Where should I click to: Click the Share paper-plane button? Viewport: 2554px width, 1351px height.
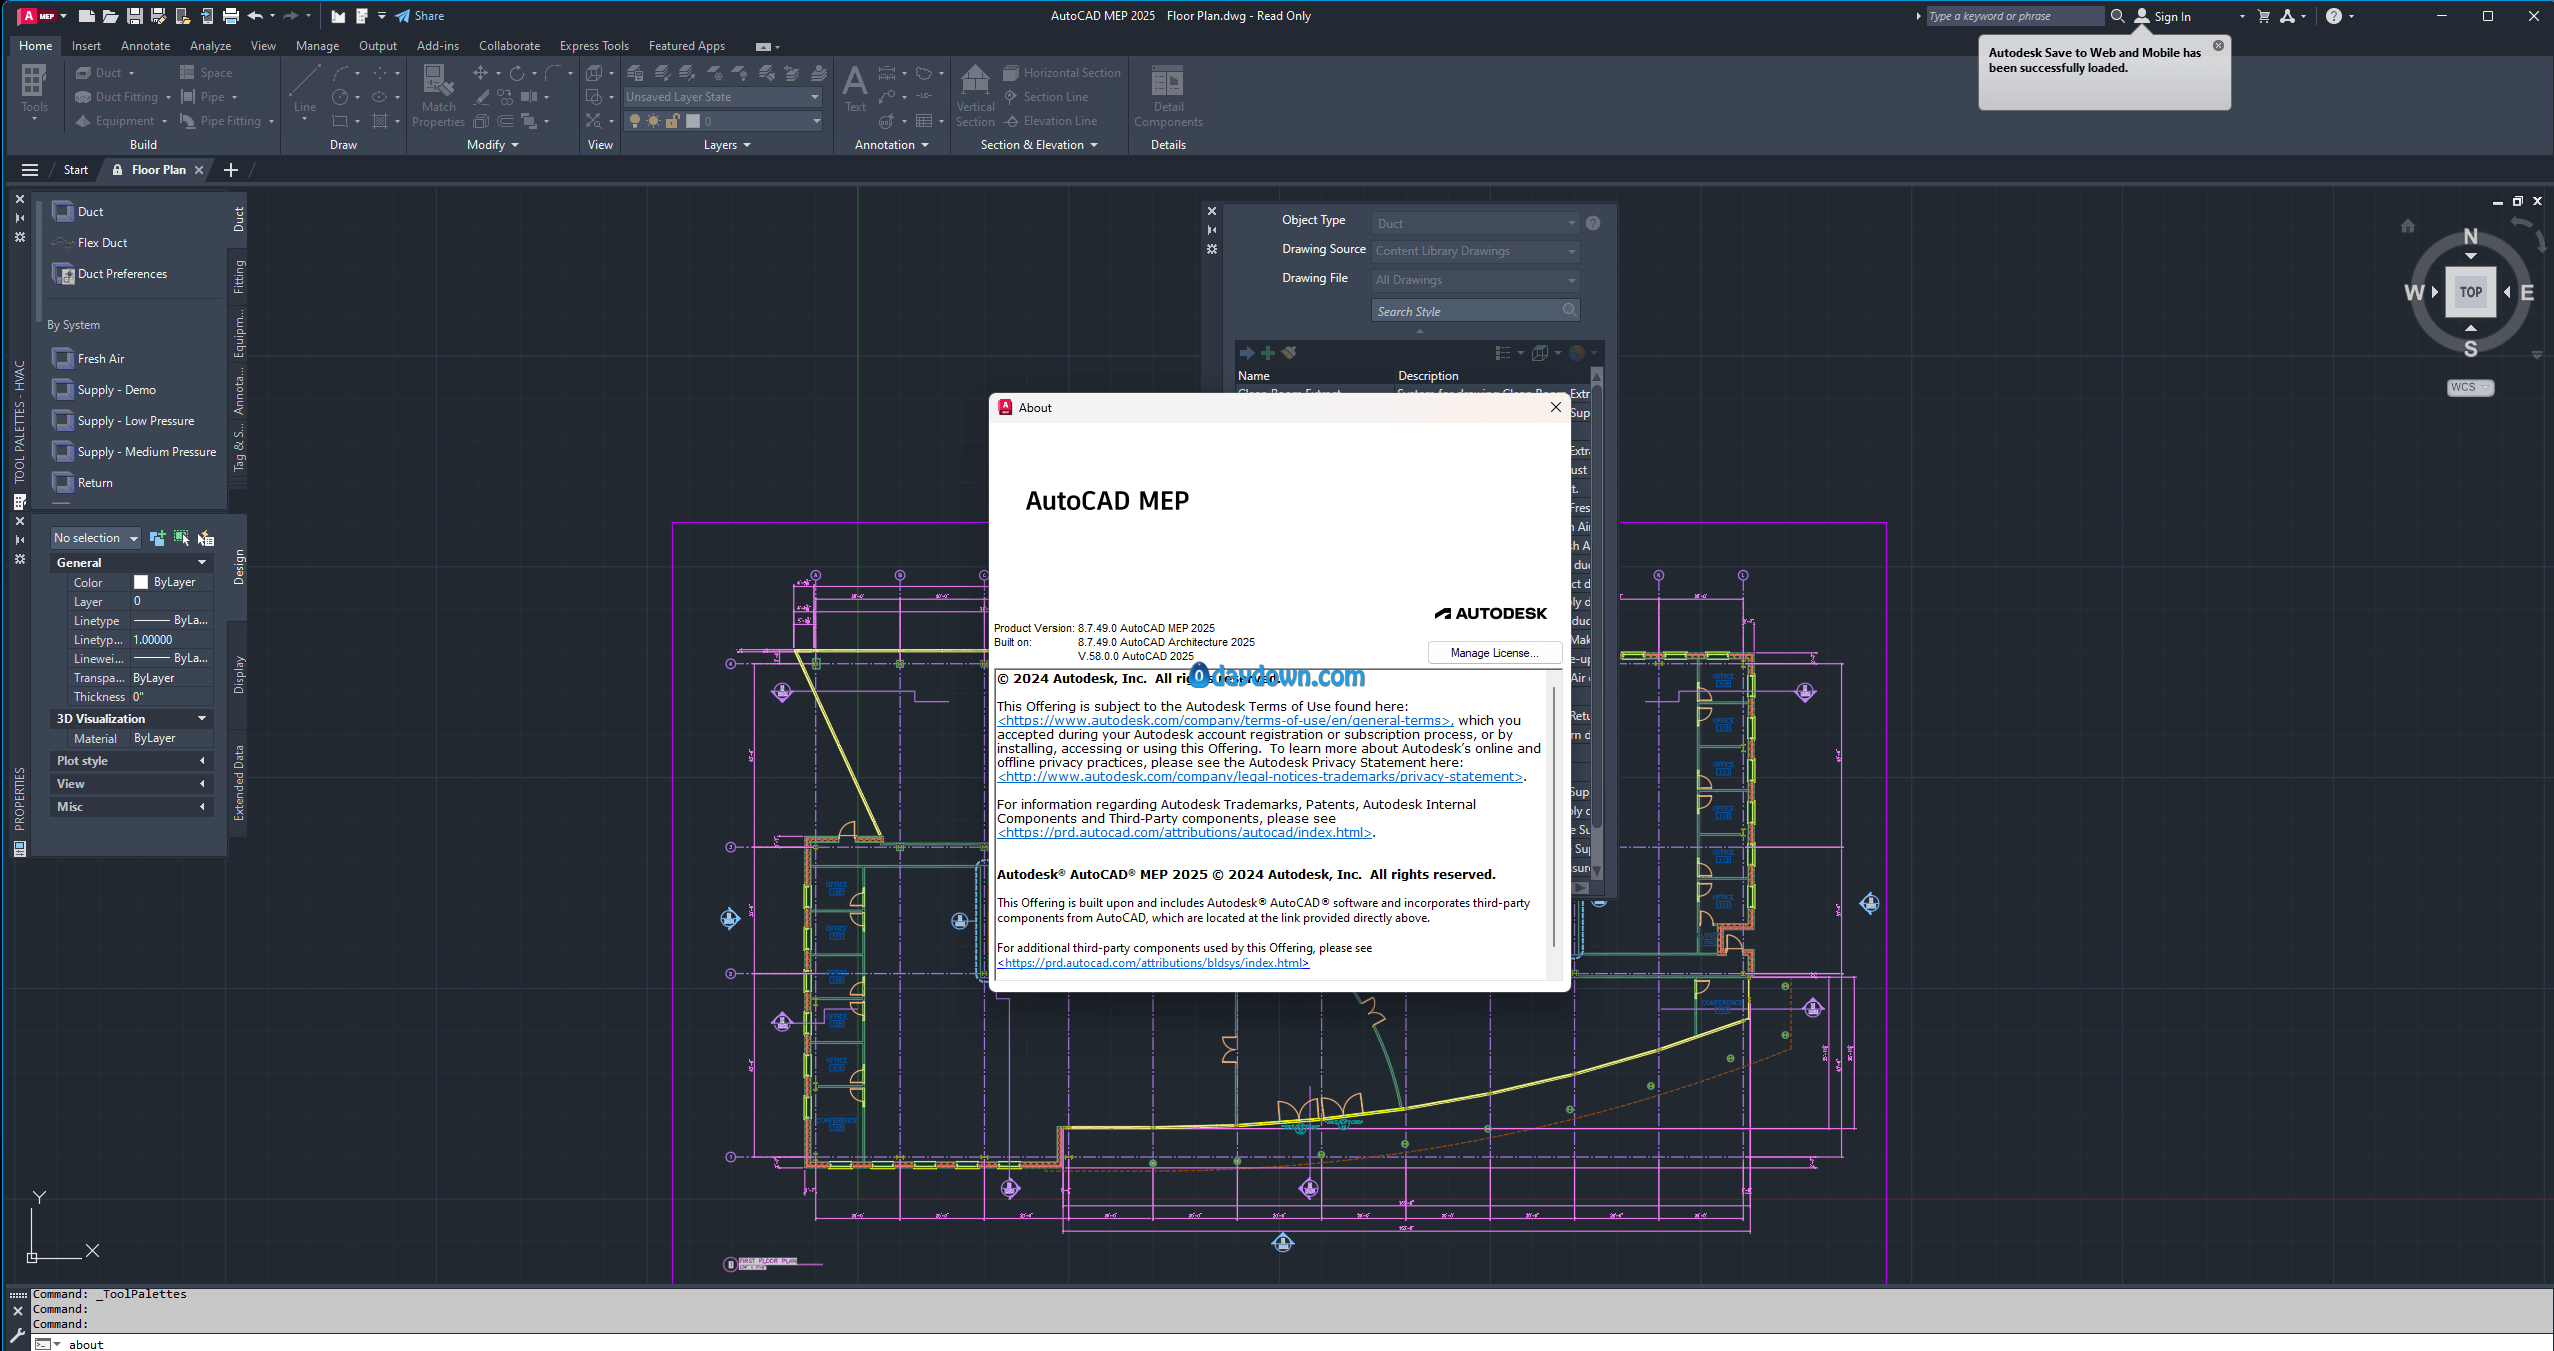420,16
